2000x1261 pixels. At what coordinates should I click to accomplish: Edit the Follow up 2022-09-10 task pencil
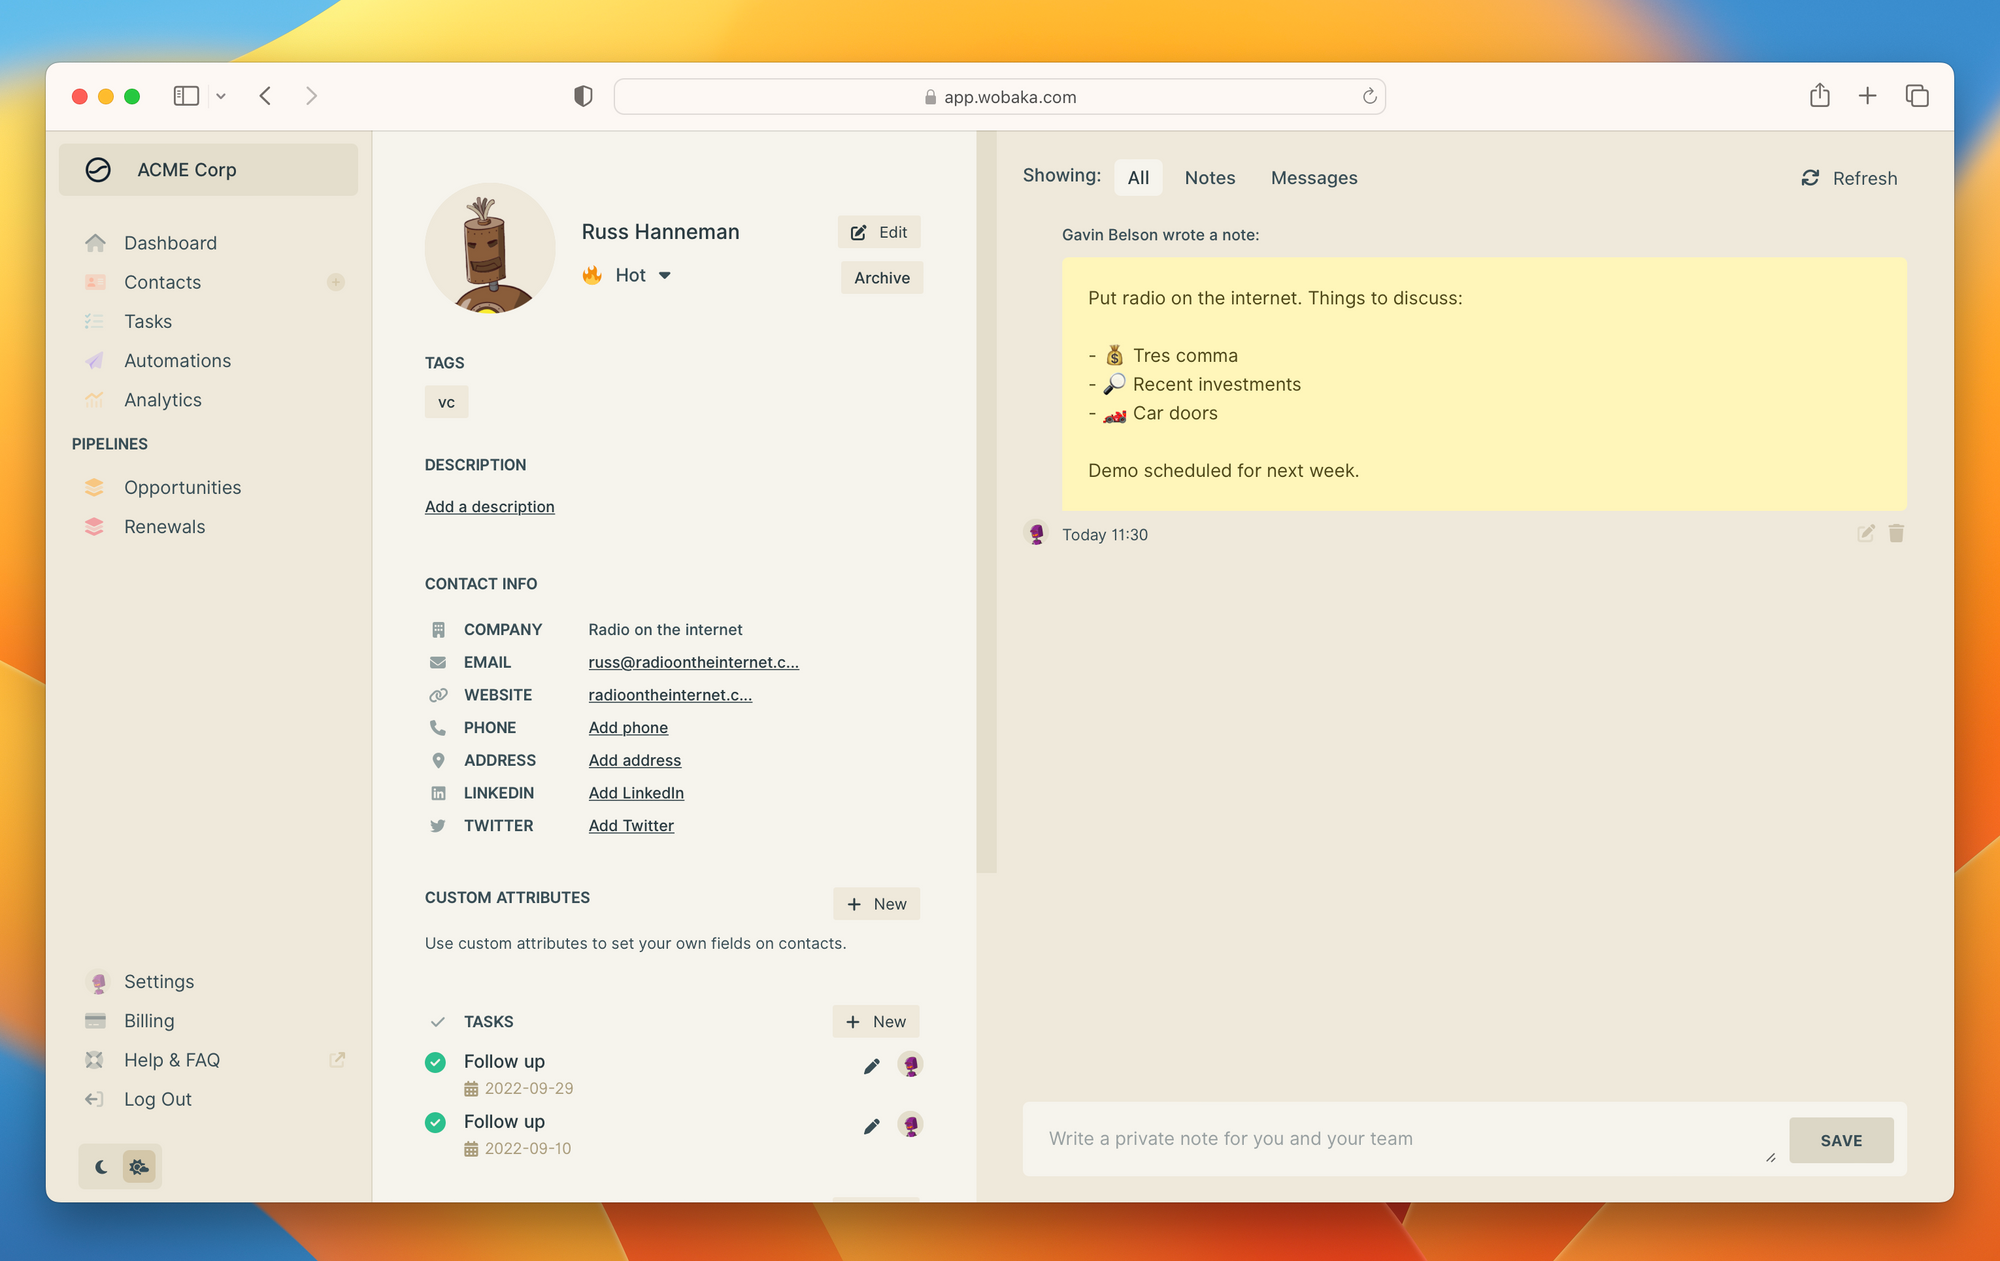(872, 1126)
